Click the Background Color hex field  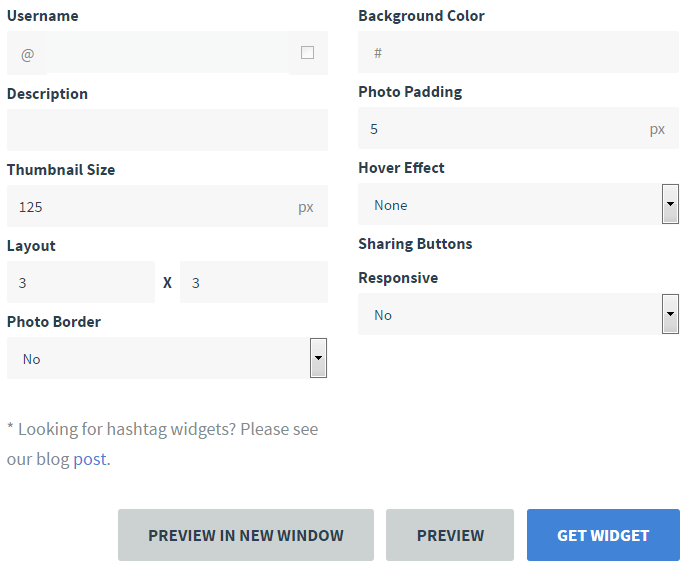530,53
